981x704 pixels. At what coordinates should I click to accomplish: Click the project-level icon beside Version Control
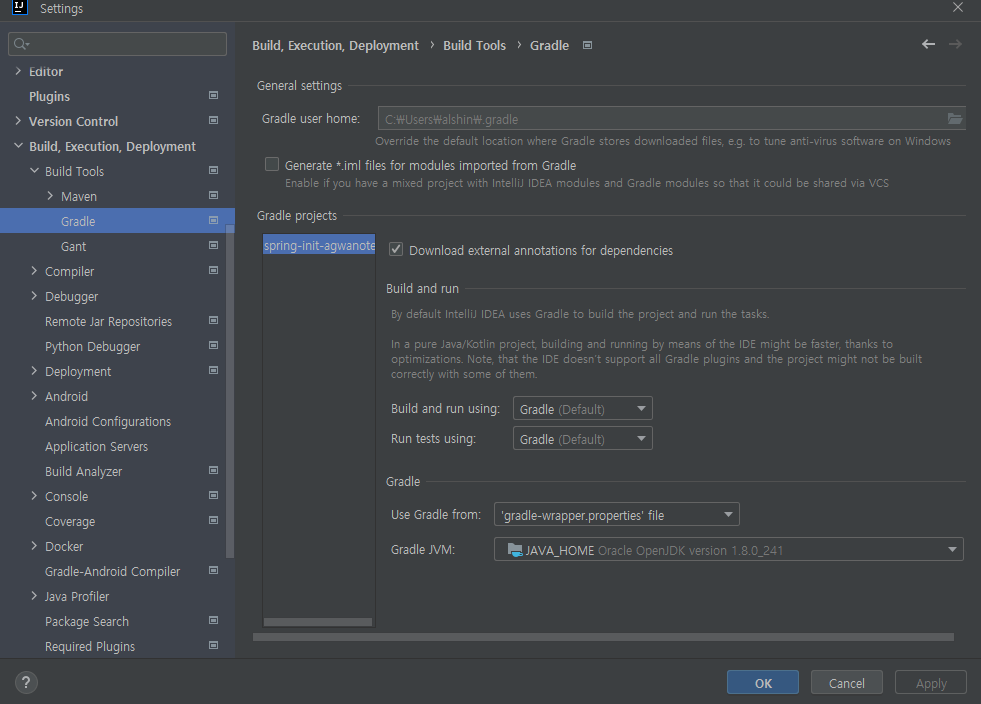(x=213, y=120)
